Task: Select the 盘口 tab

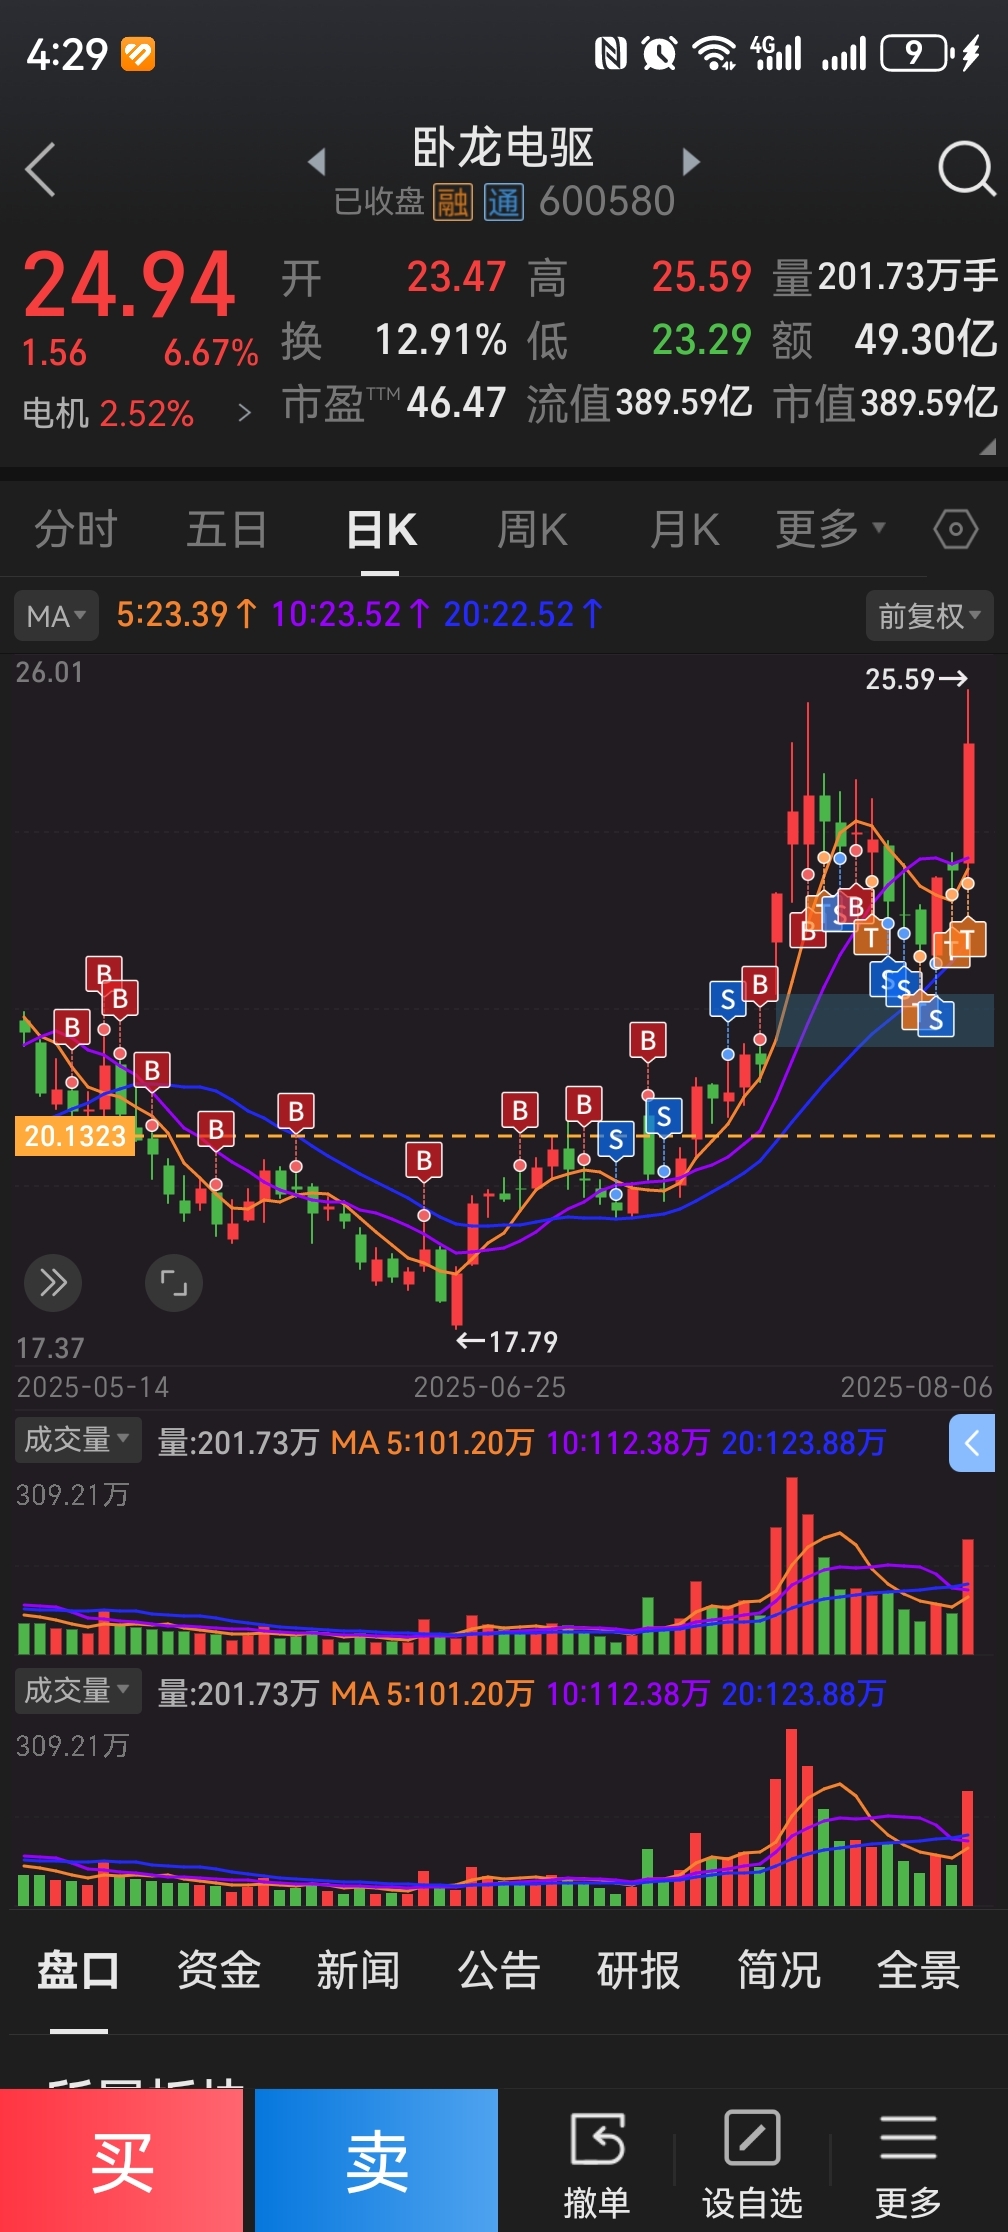Action: 78,1971
